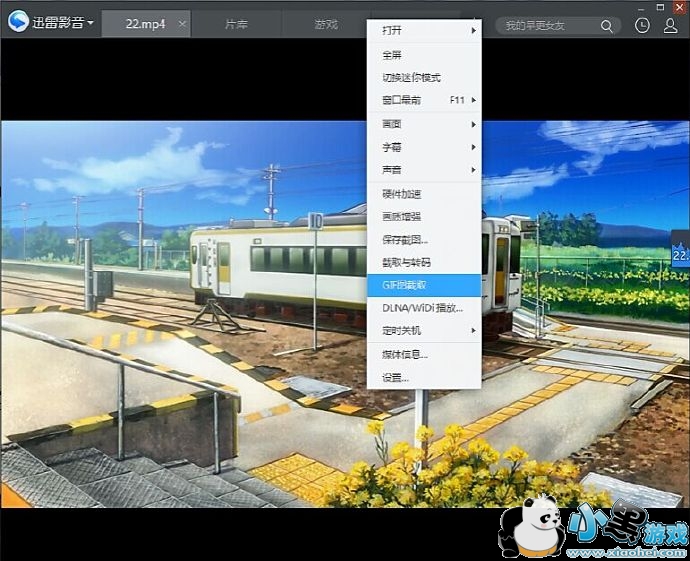Screen dimensions: 690x561
Task: Close the 22.mp4 tab
Action: [183, 24]
